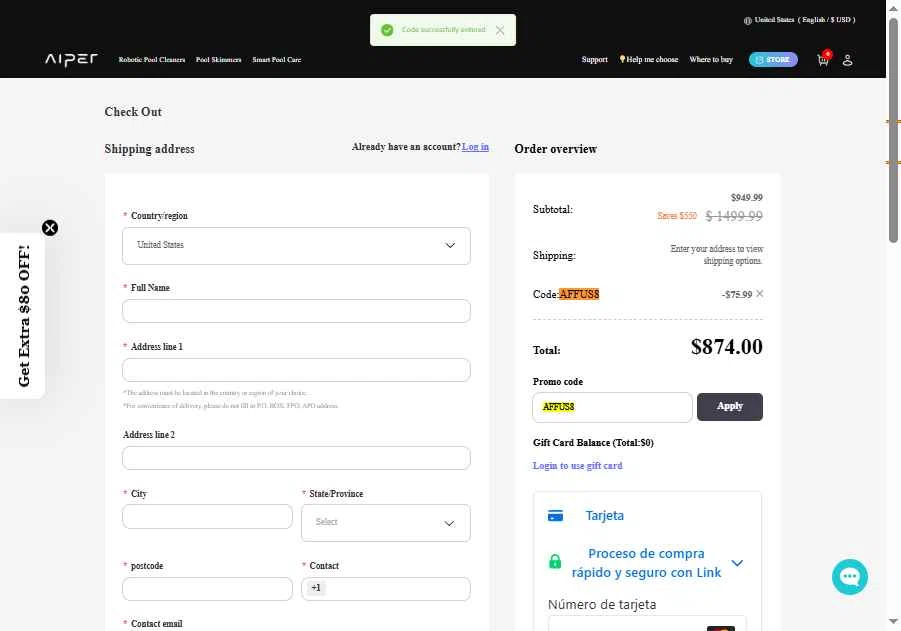Image resolution: width=901 pixels, height=631 pixels.
Task: Open the State/Province select dropdown
Action: click(x=386, y=523)
